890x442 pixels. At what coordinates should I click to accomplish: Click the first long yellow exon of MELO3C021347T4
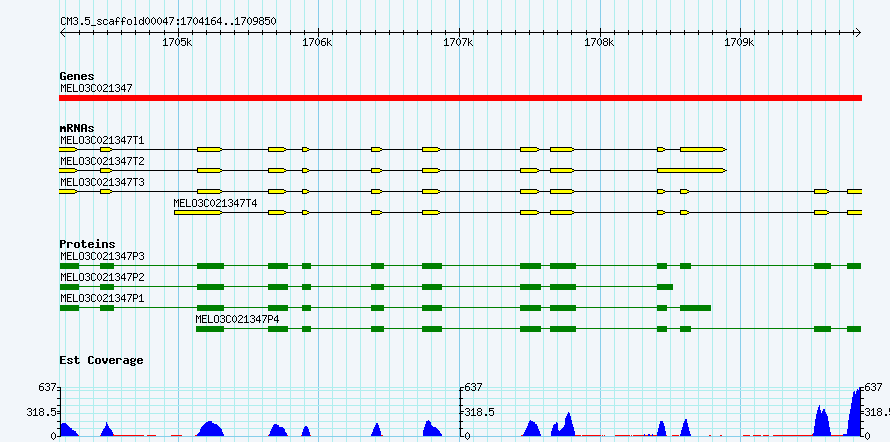pyautogui.click(x=198, y=212)
